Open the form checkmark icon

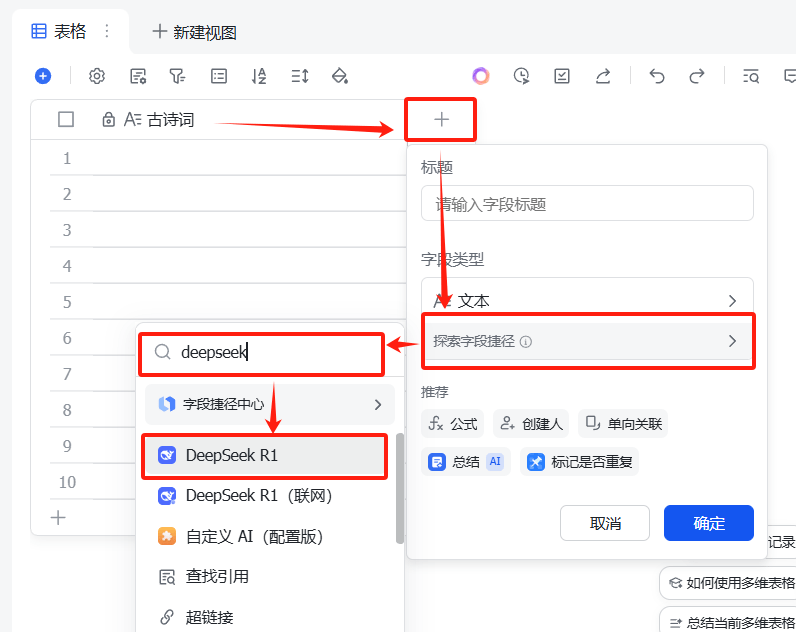tap(562, 76)
